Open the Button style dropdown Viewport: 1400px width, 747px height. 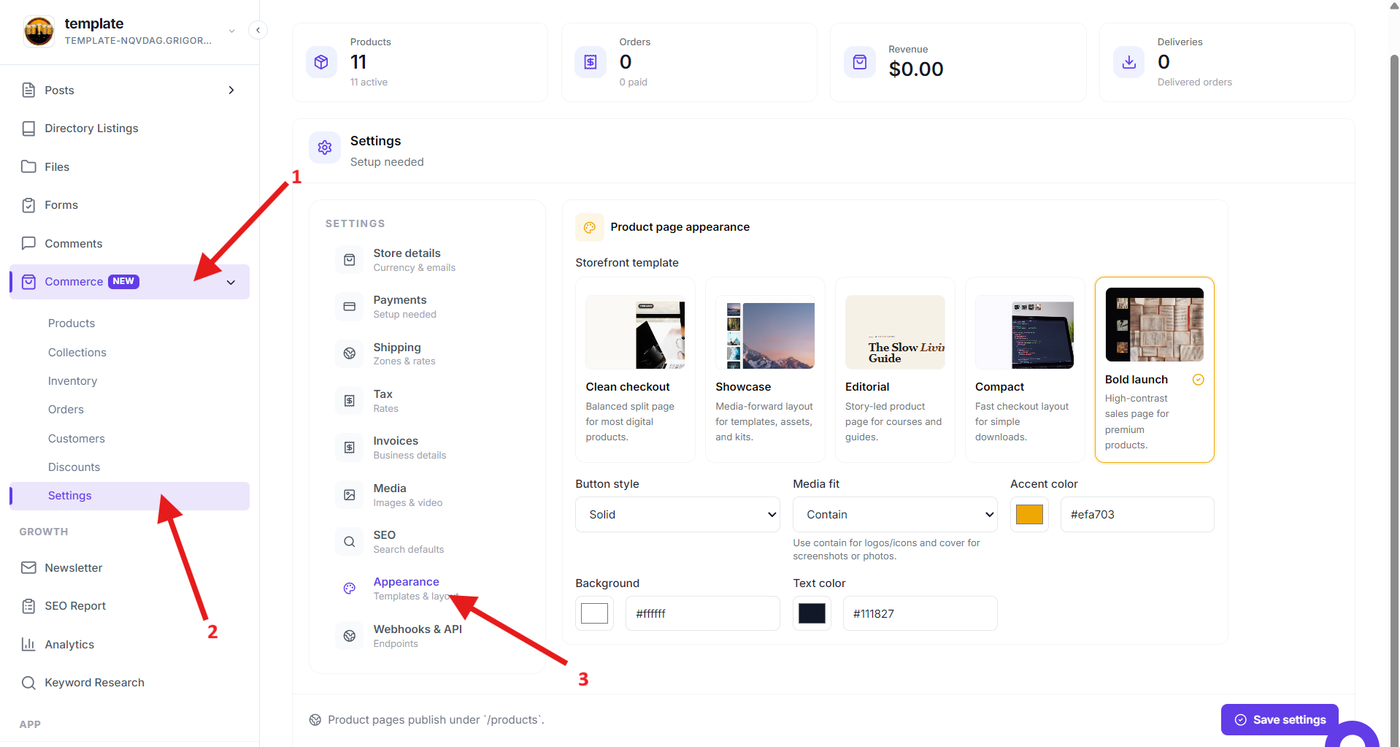[x=678, y=514]
